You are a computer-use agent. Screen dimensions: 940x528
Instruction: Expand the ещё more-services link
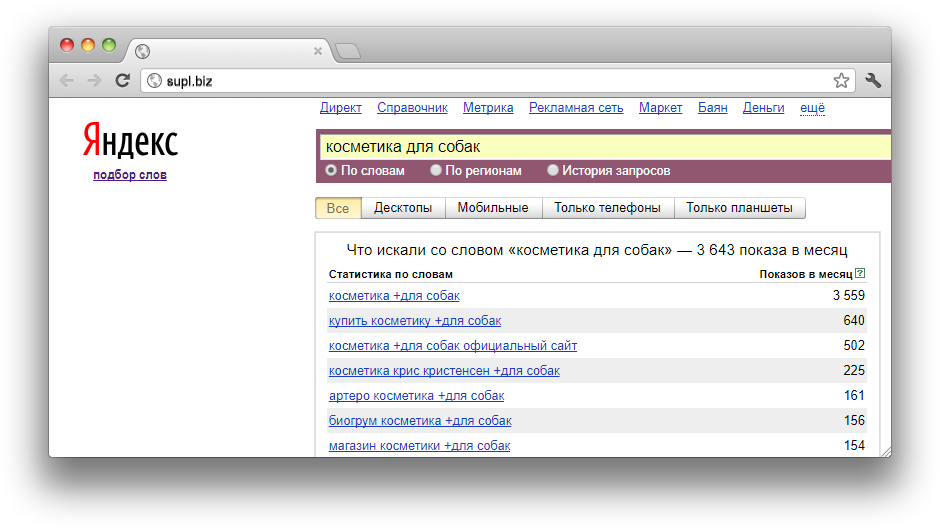pyautogui.click(x=812, y=108)
